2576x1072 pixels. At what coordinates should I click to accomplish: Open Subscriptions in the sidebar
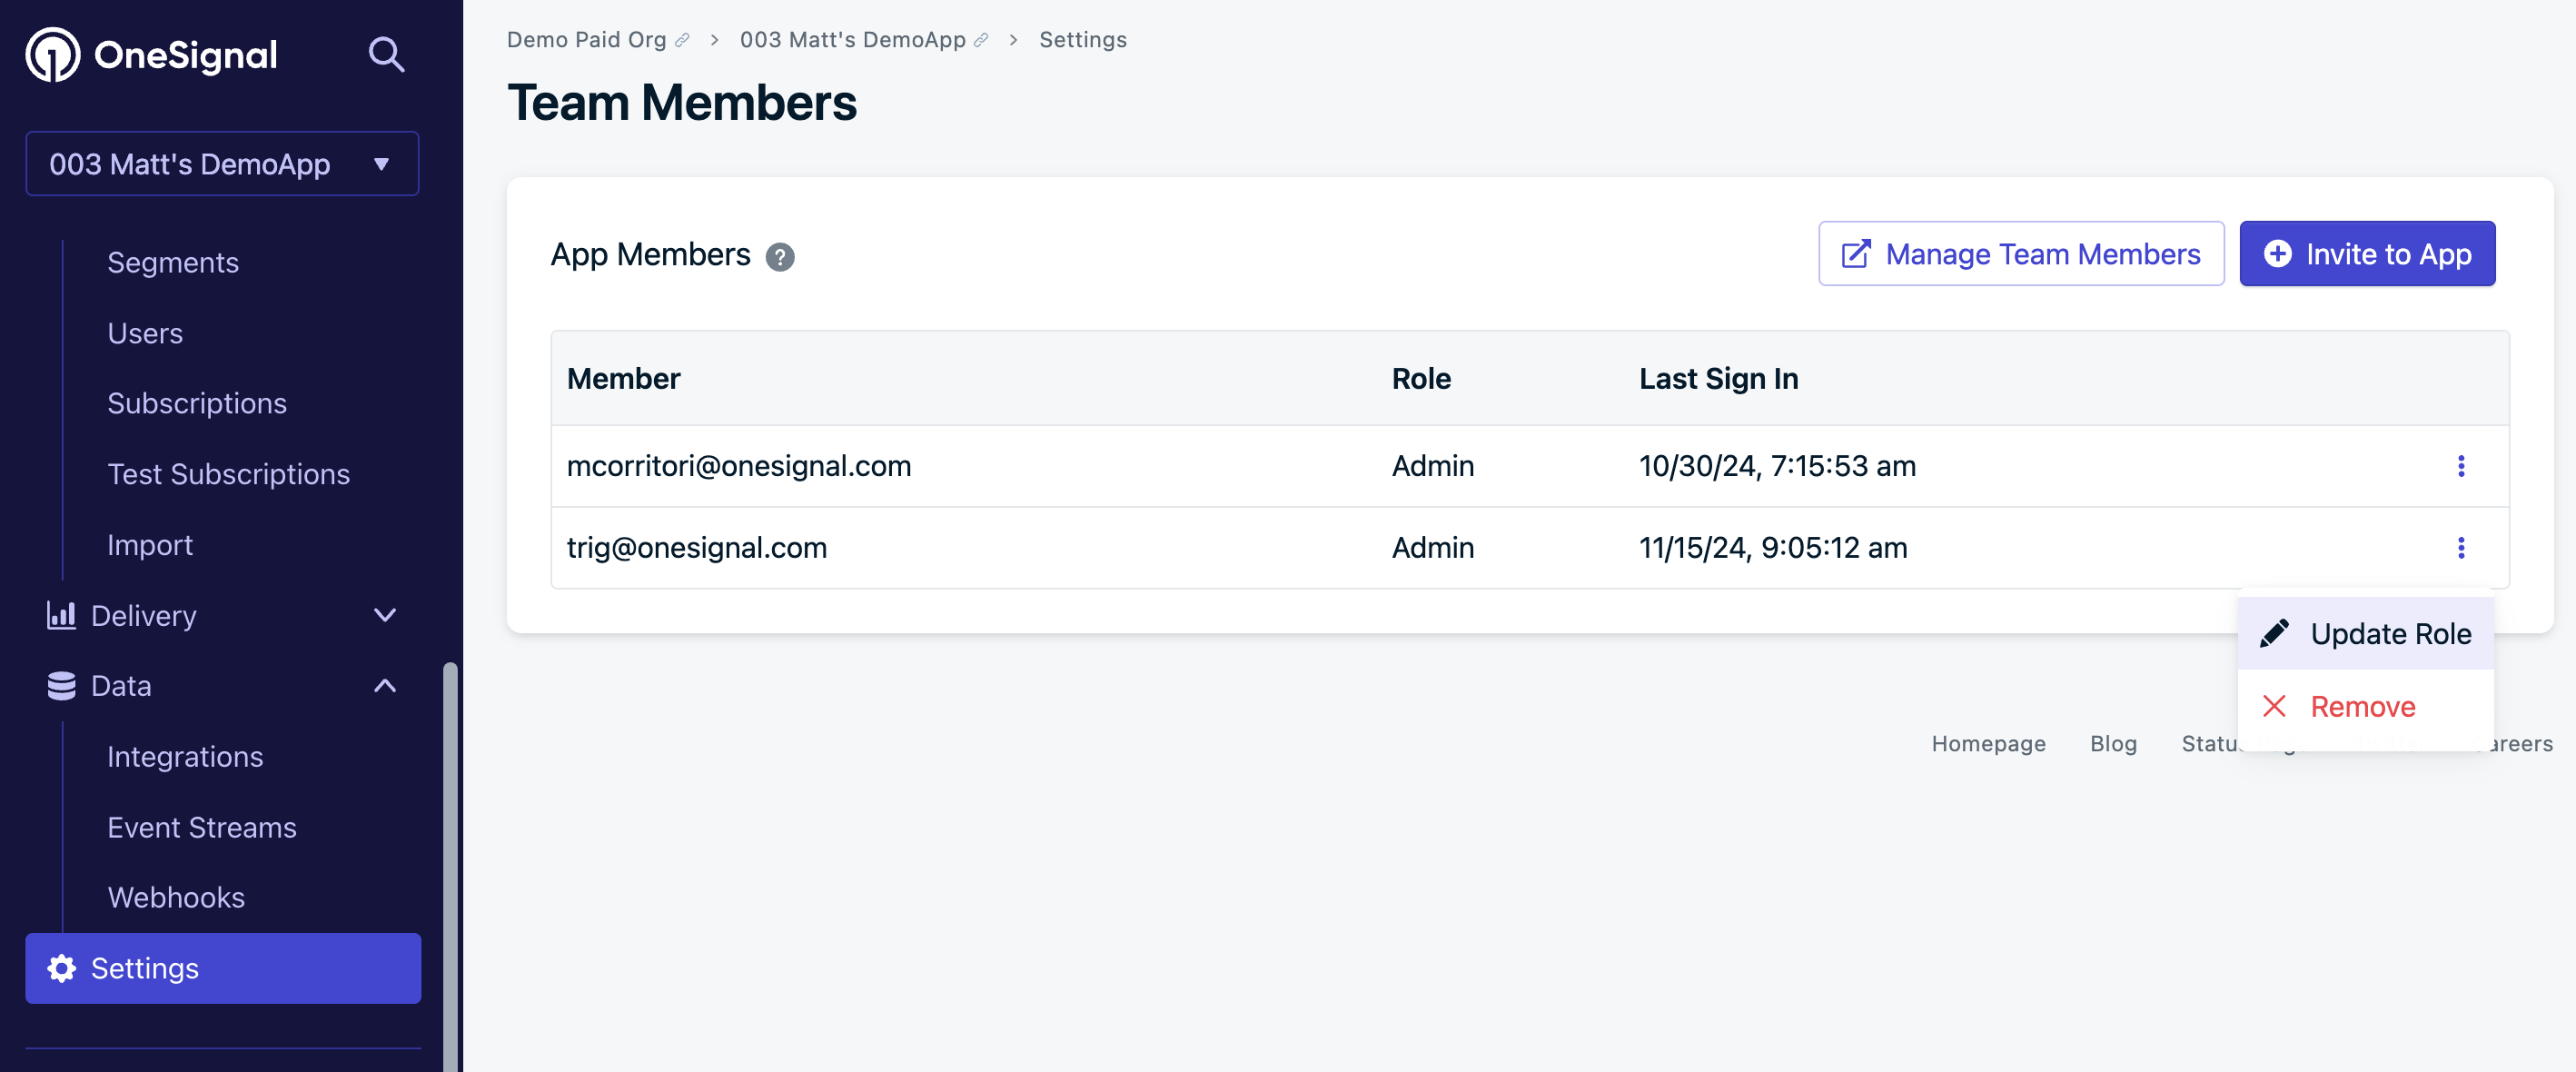(x=197, y=403)
